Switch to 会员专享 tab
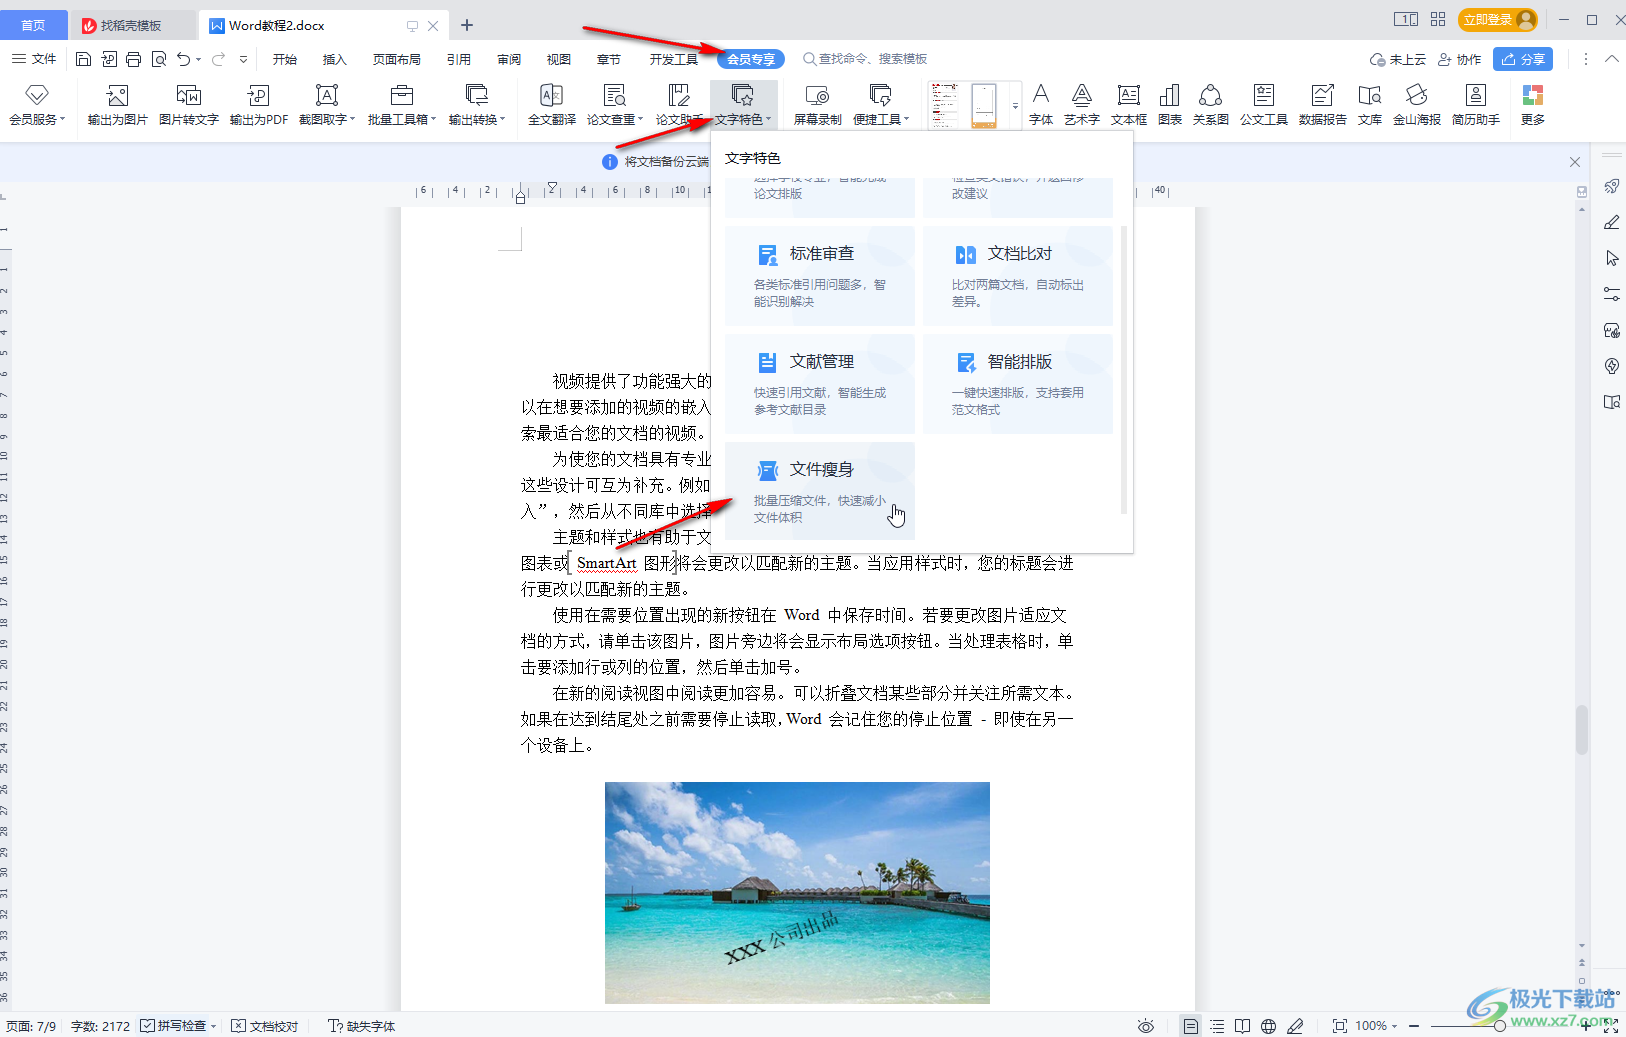Screen dimensions: 1626x1037 751,59
